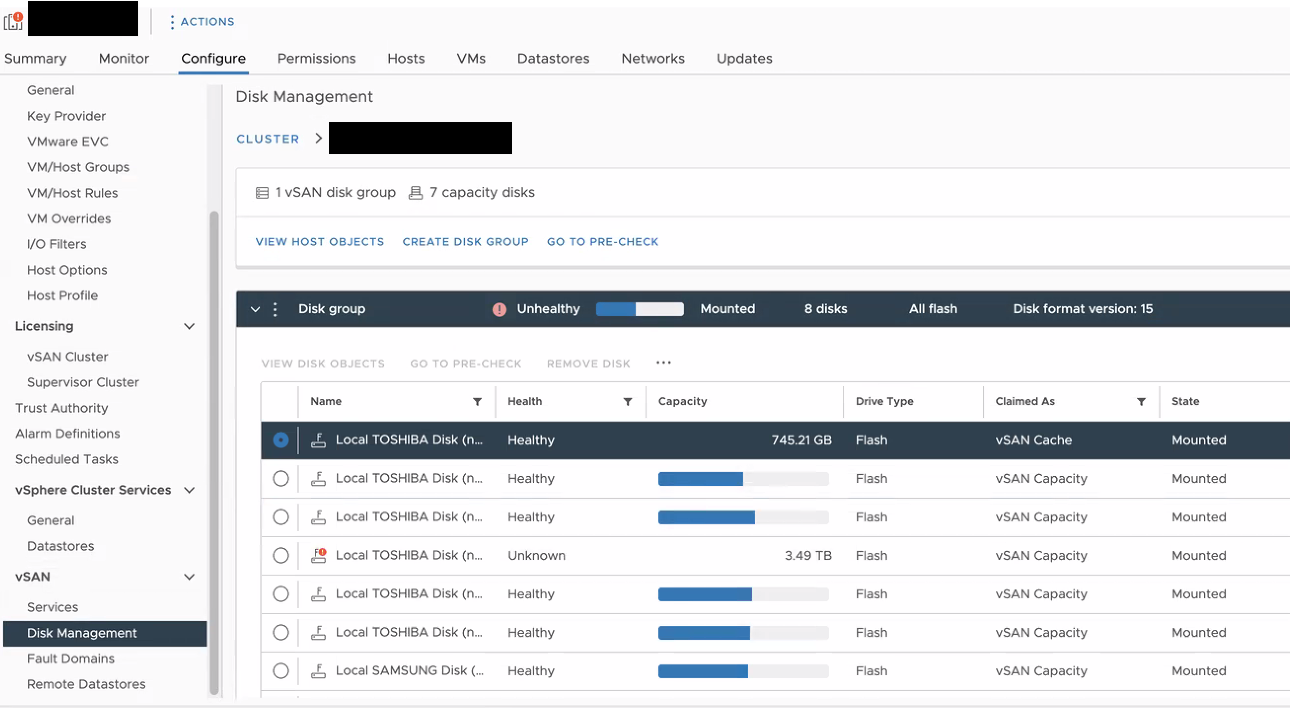This screenshot has height=709, width=1290.
Task: Select the Unknown health TOSHIBA disk radio
Action: pos(281,556)
